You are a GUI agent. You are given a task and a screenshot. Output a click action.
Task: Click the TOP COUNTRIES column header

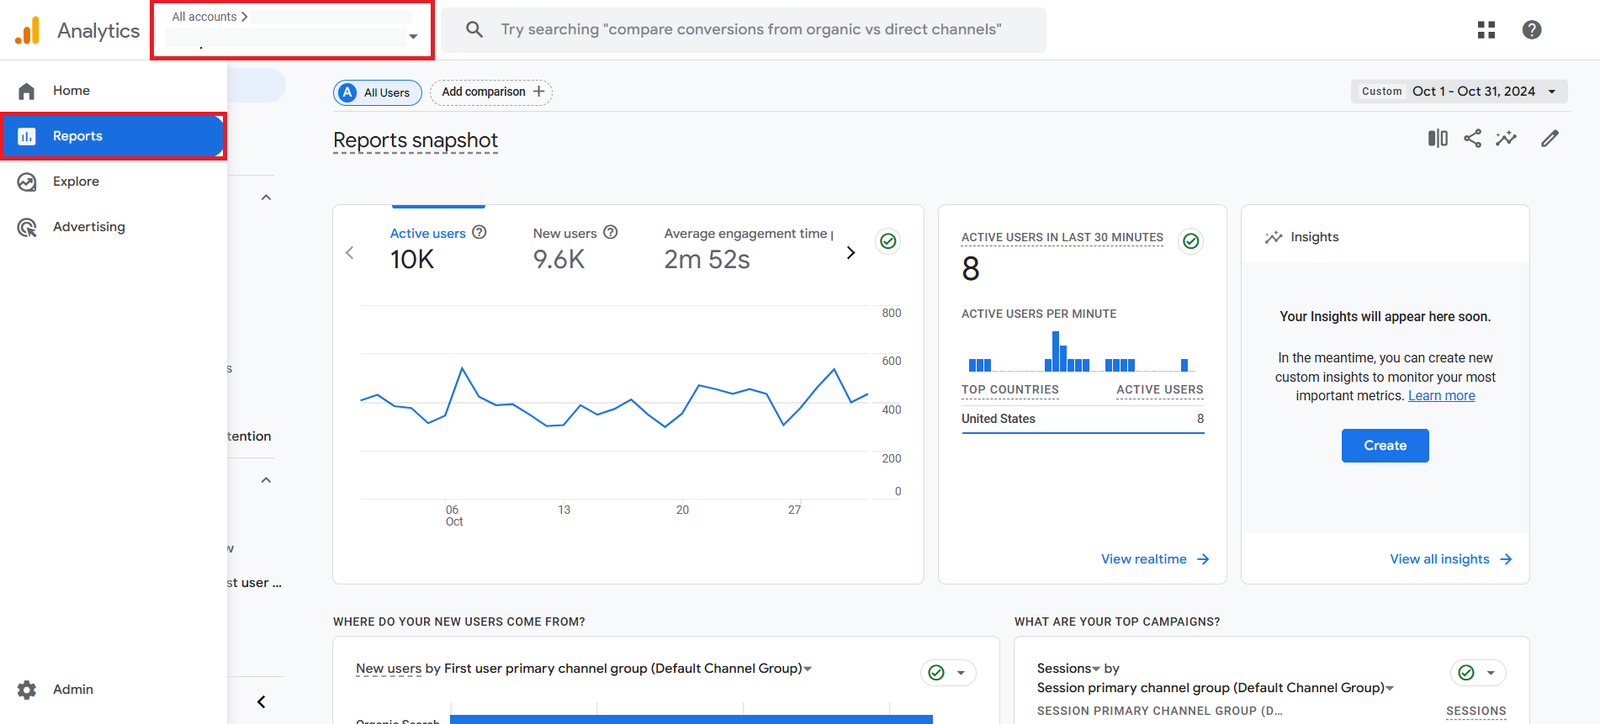point(1010,390)
